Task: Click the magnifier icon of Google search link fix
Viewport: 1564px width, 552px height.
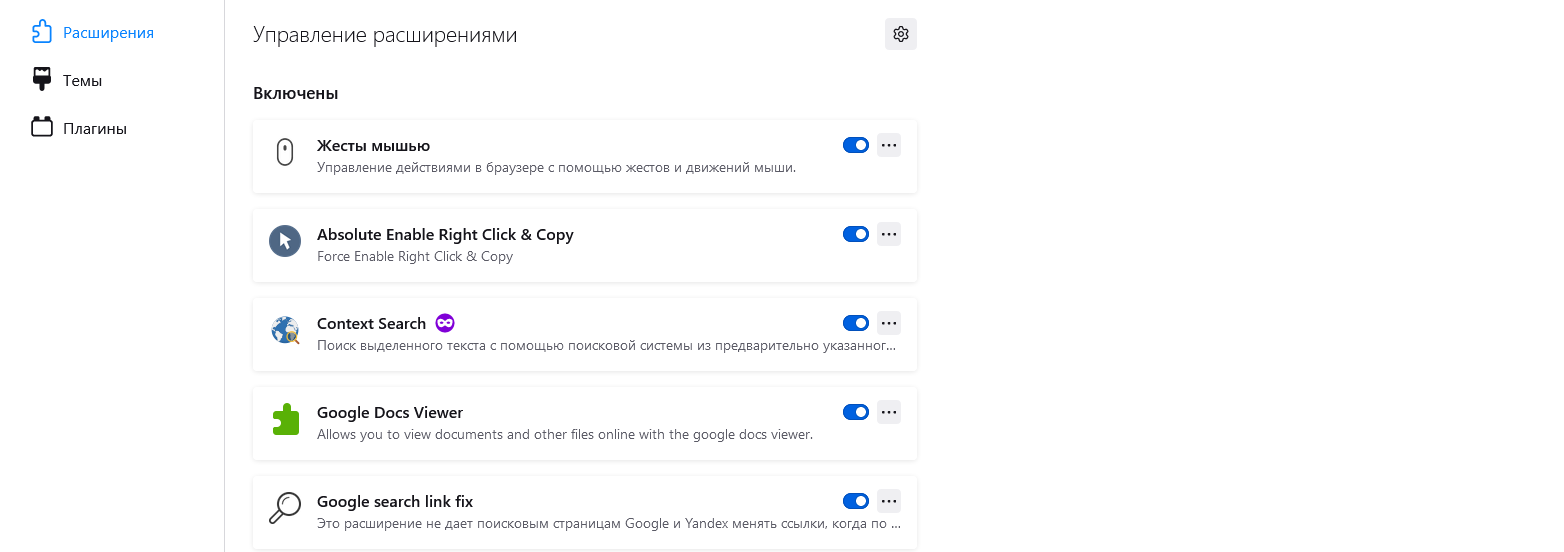Action: 285,508
